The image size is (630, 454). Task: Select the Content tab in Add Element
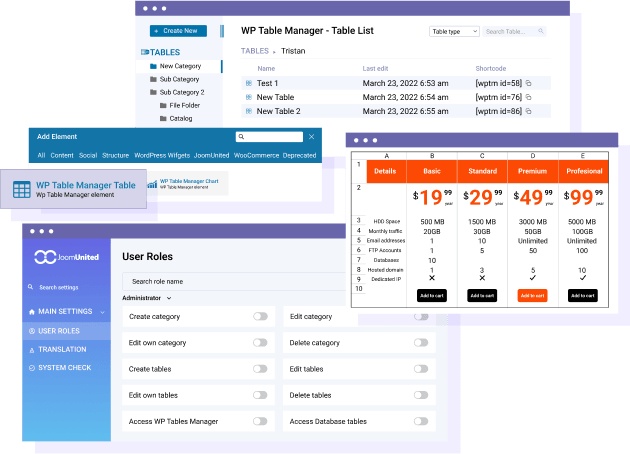coord(62,155)
